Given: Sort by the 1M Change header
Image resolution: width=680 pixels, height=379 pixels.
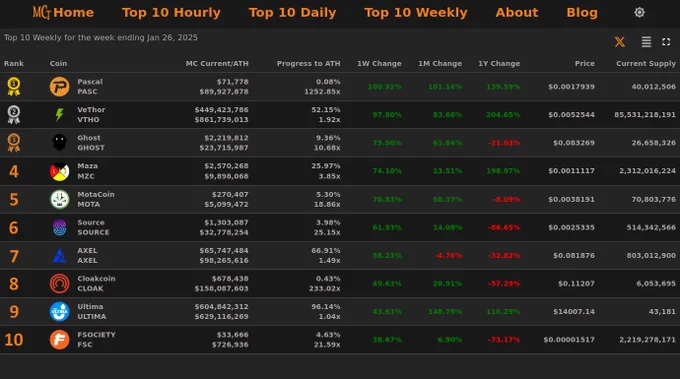Looking at the screenshot, I should [x=440, y=63].
